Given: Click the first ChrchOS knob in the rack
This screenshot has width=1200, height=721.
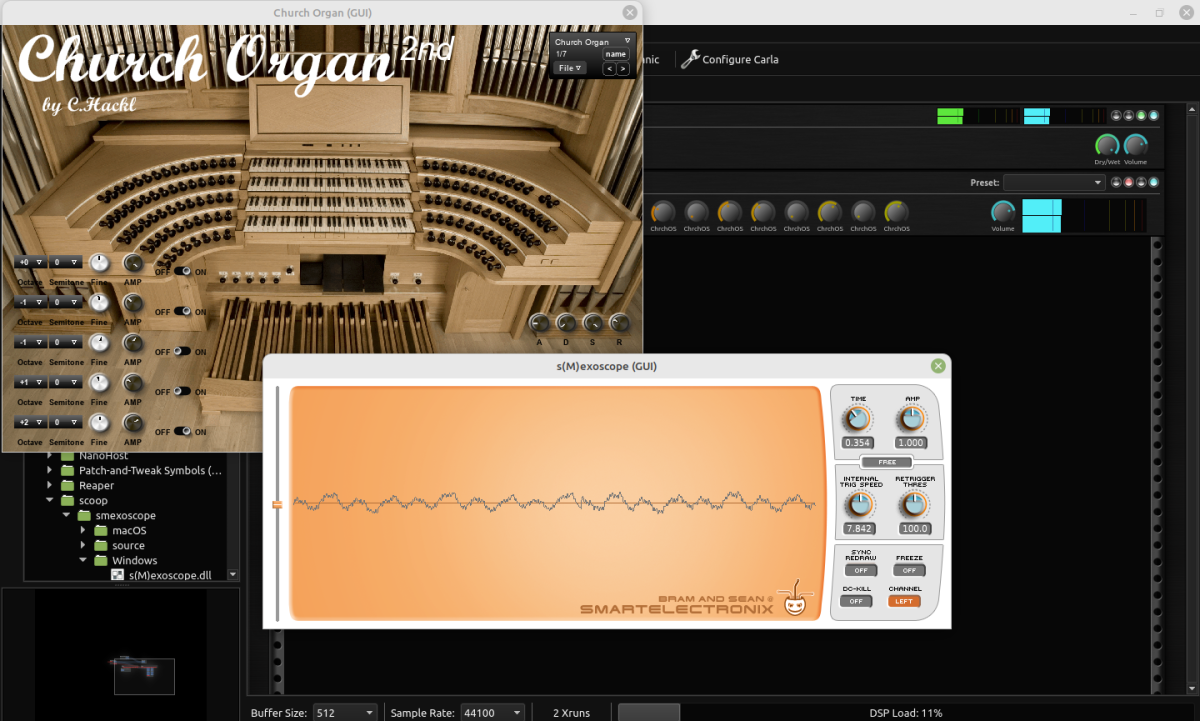Looking at the screenshot, I should pyautogui.click(x=663, y=212).
